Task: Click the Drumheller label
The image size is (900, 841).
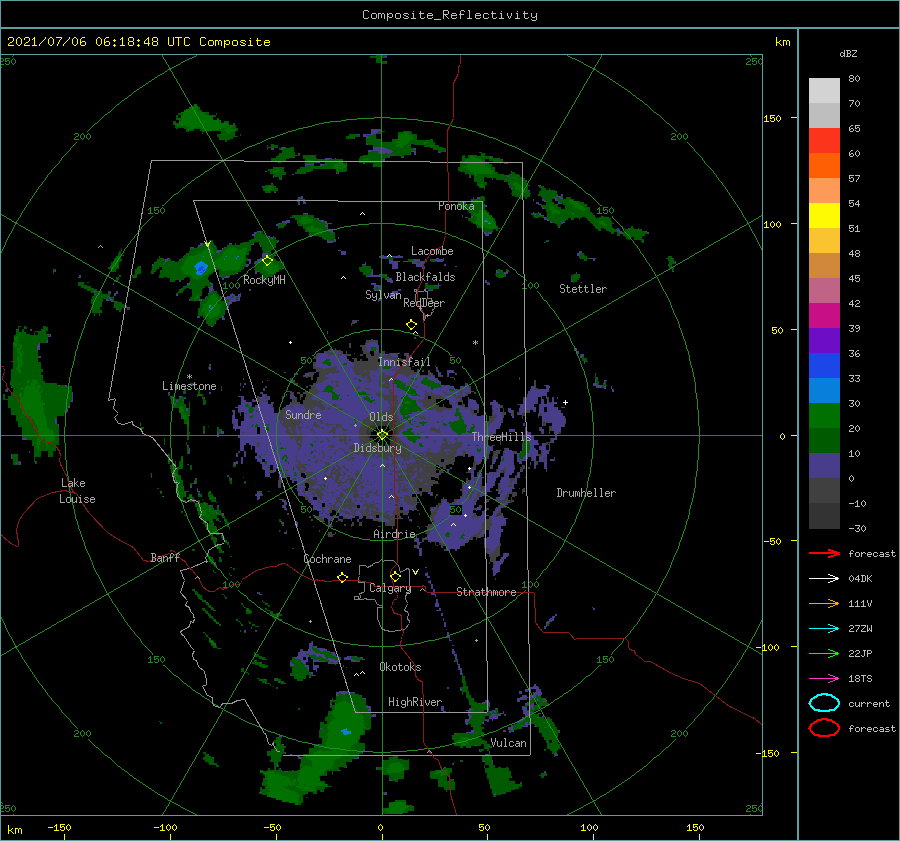Action: click(586, 493)
